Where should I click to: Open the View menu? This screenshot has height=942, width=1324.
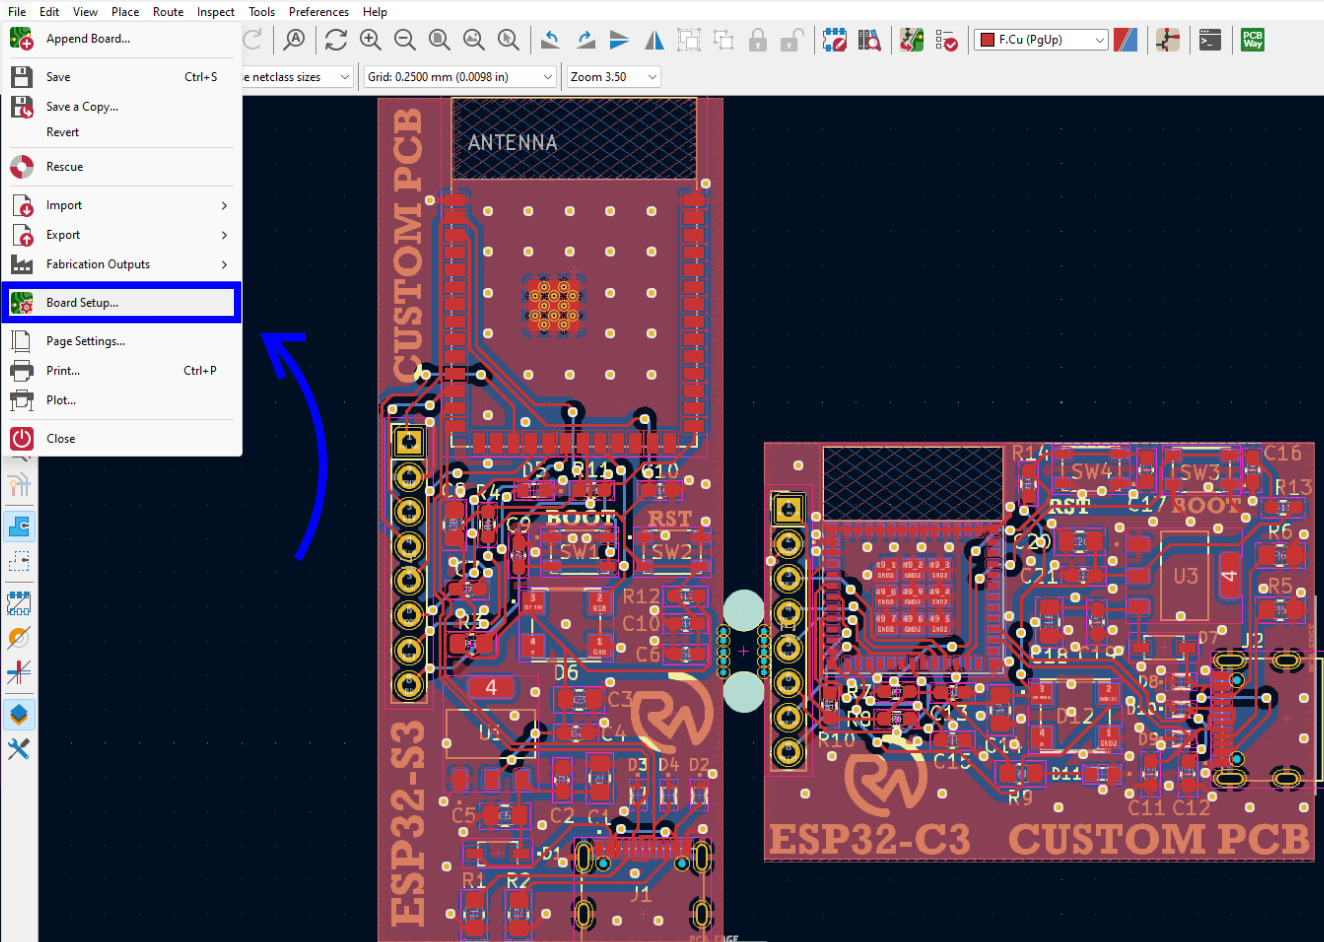pyautogui.click(x=85, y=12)
